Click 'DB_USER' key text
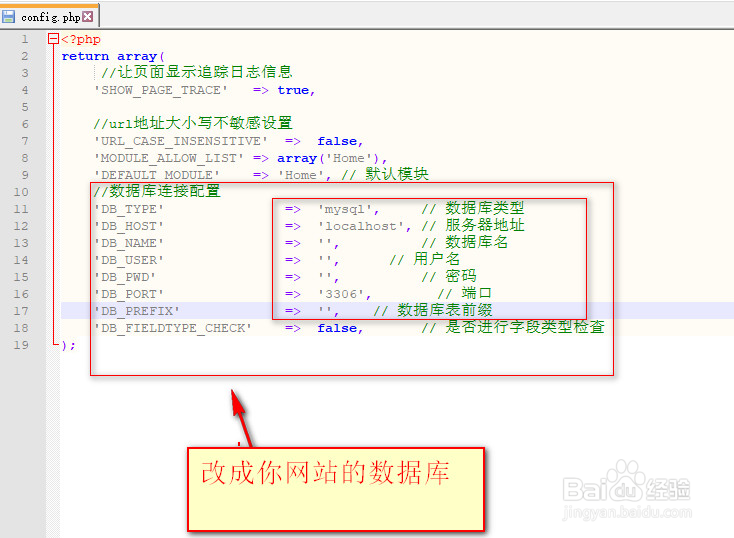 129,260
